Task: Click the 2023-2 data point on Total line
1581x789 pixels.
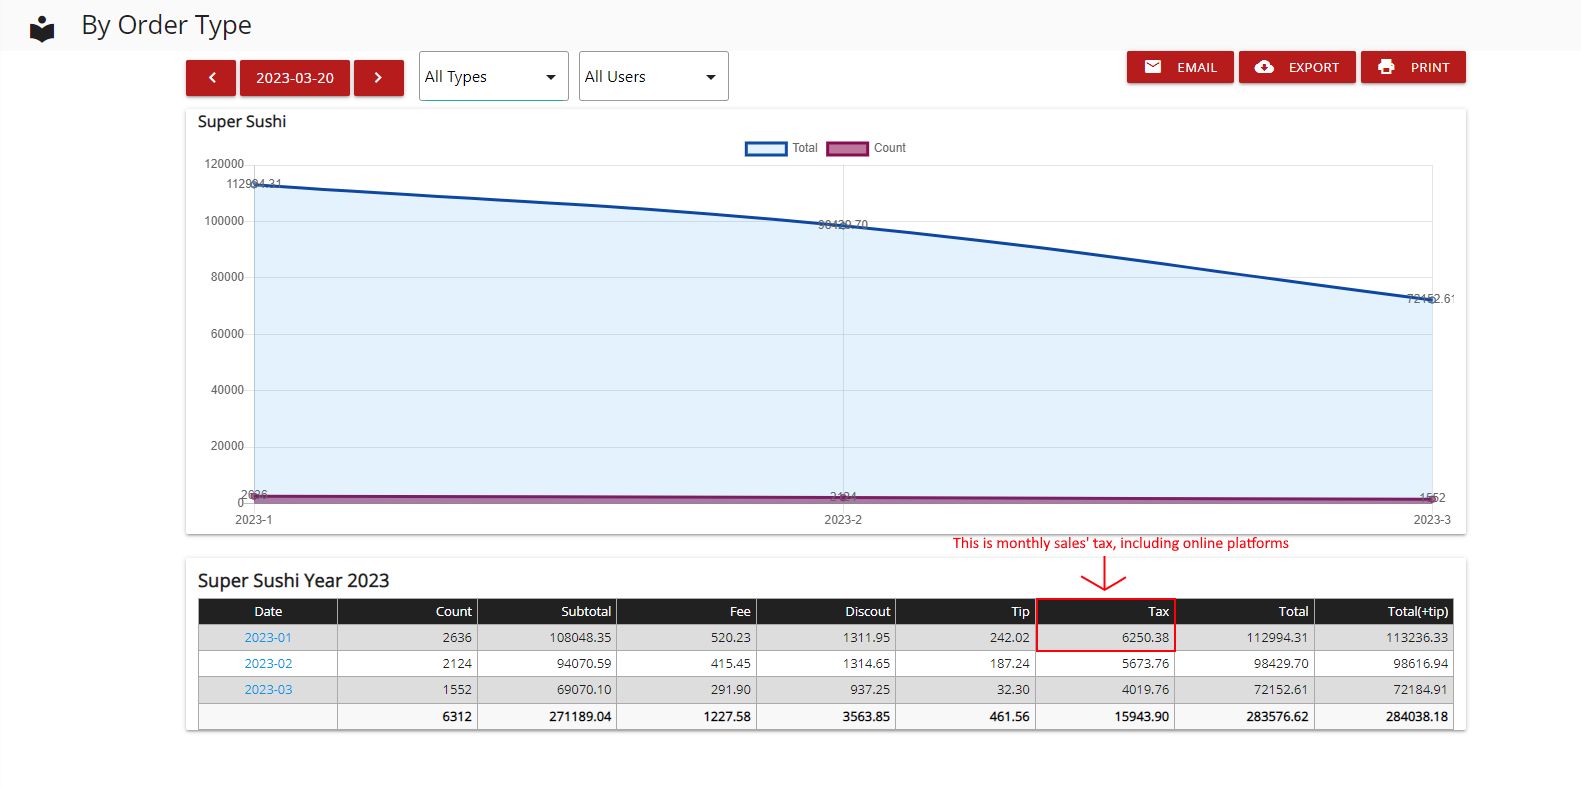Action: tap(843, 227)
